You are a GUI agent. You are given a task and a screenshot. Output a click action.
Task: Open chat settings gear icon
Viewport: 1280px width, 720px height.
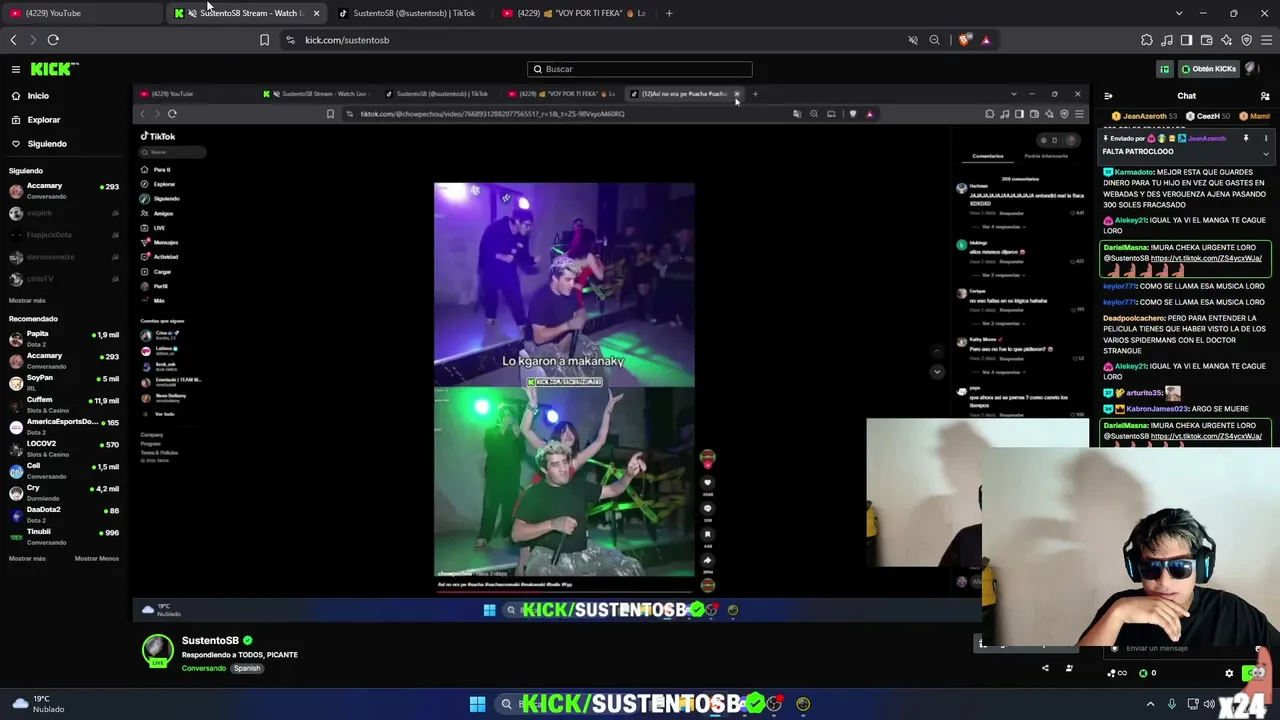[x=1229, y=673]
